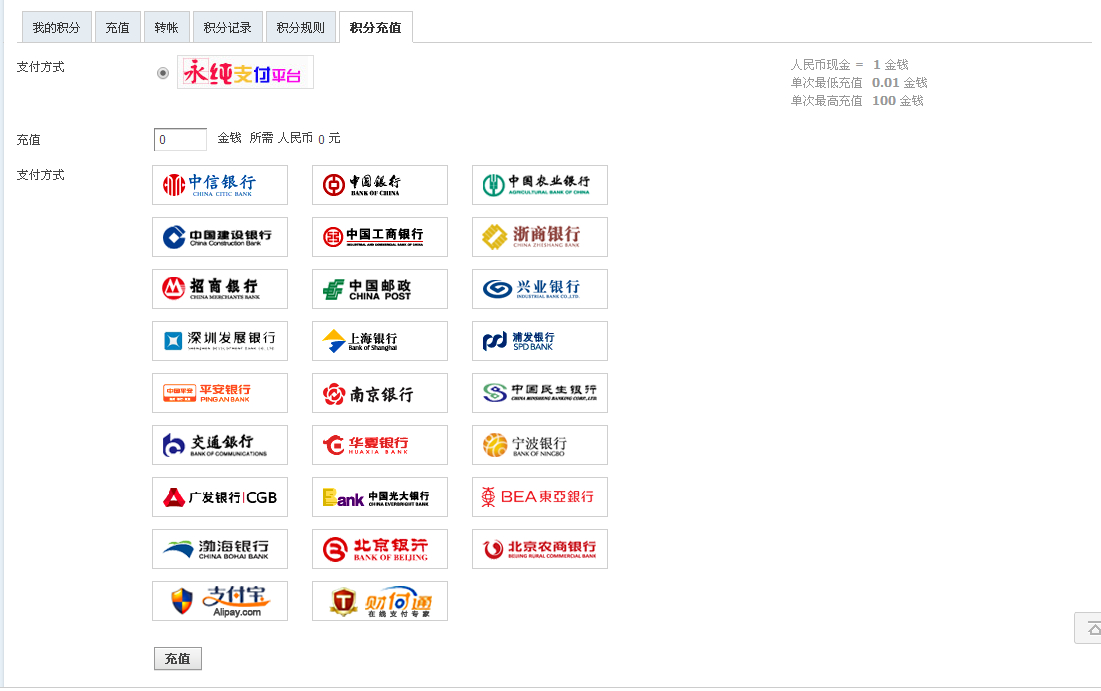Select China Merchants Bank 招商银行
The width and height of the screenshot is (1101, 691).
(x=220, y=289)
